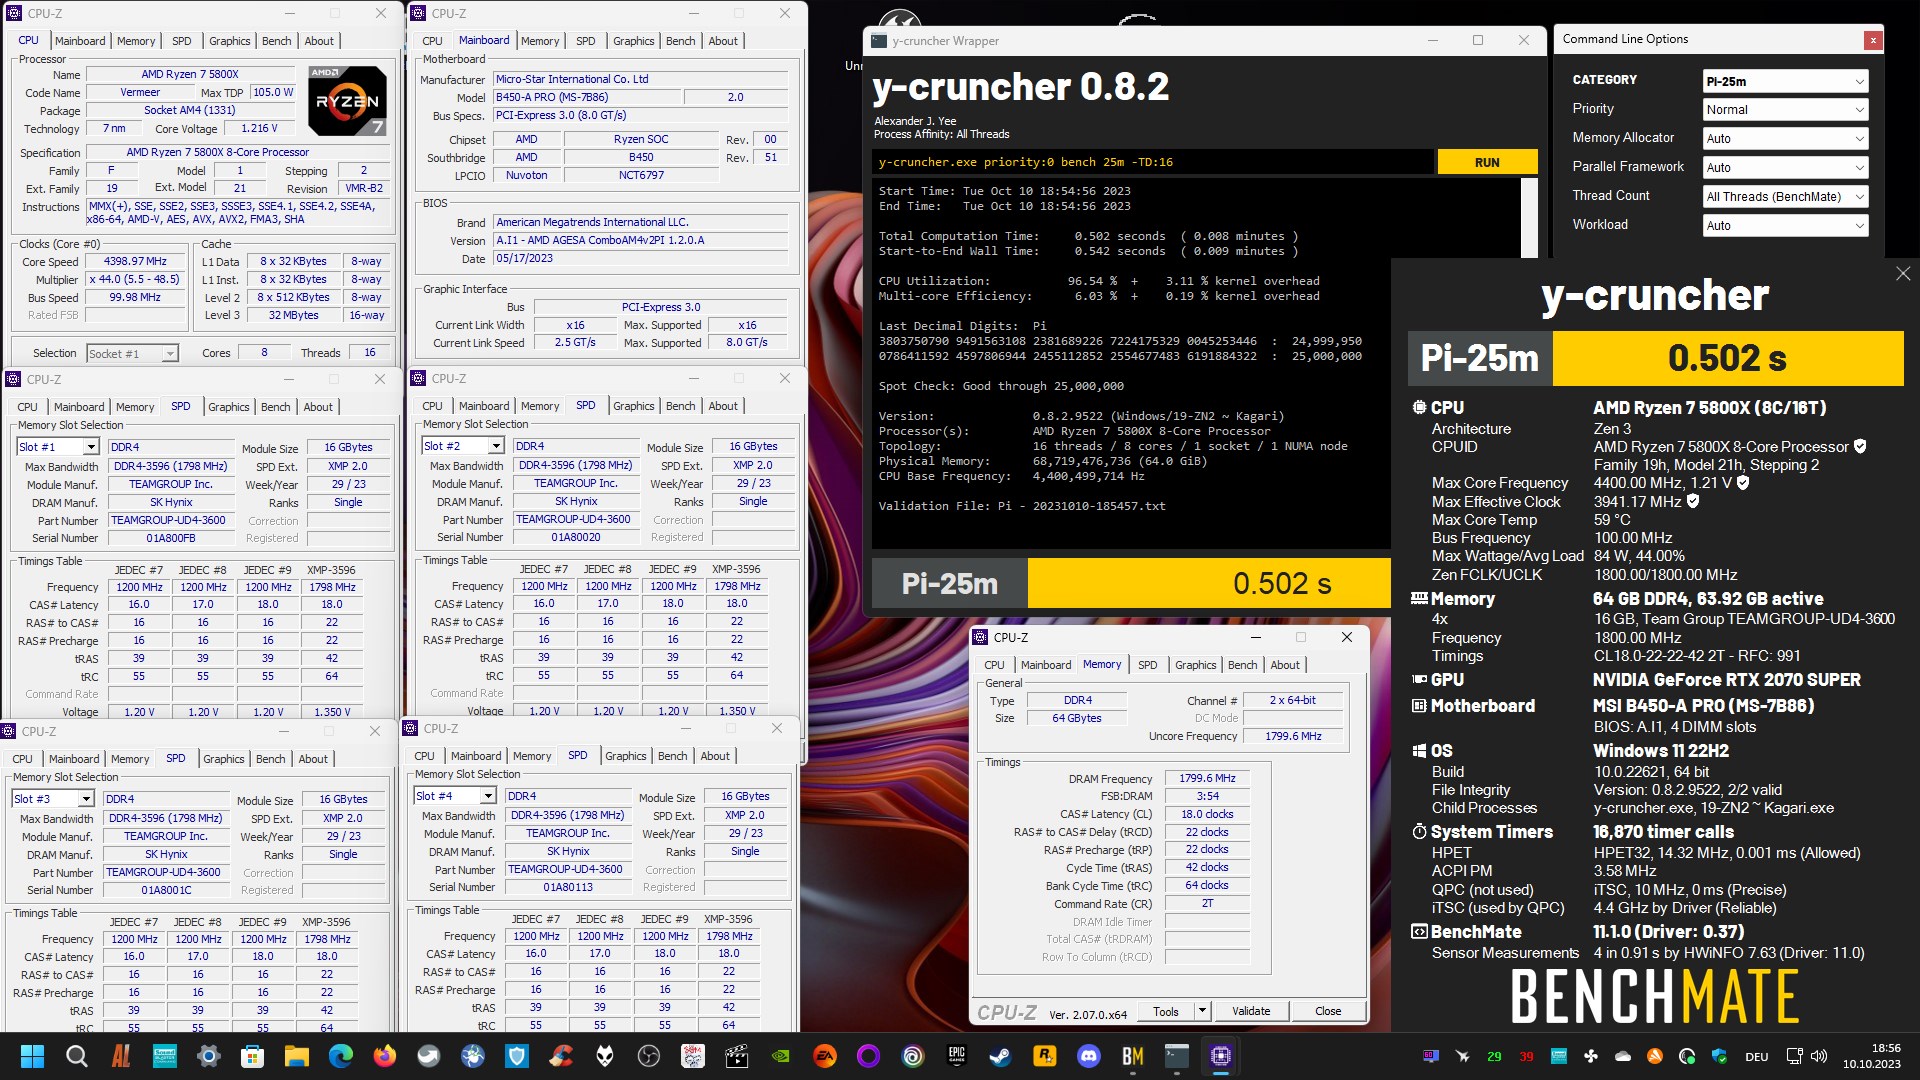
Task: Click the 0.502 s score in BenchMate panel
Action: (x=1727, y=358)
